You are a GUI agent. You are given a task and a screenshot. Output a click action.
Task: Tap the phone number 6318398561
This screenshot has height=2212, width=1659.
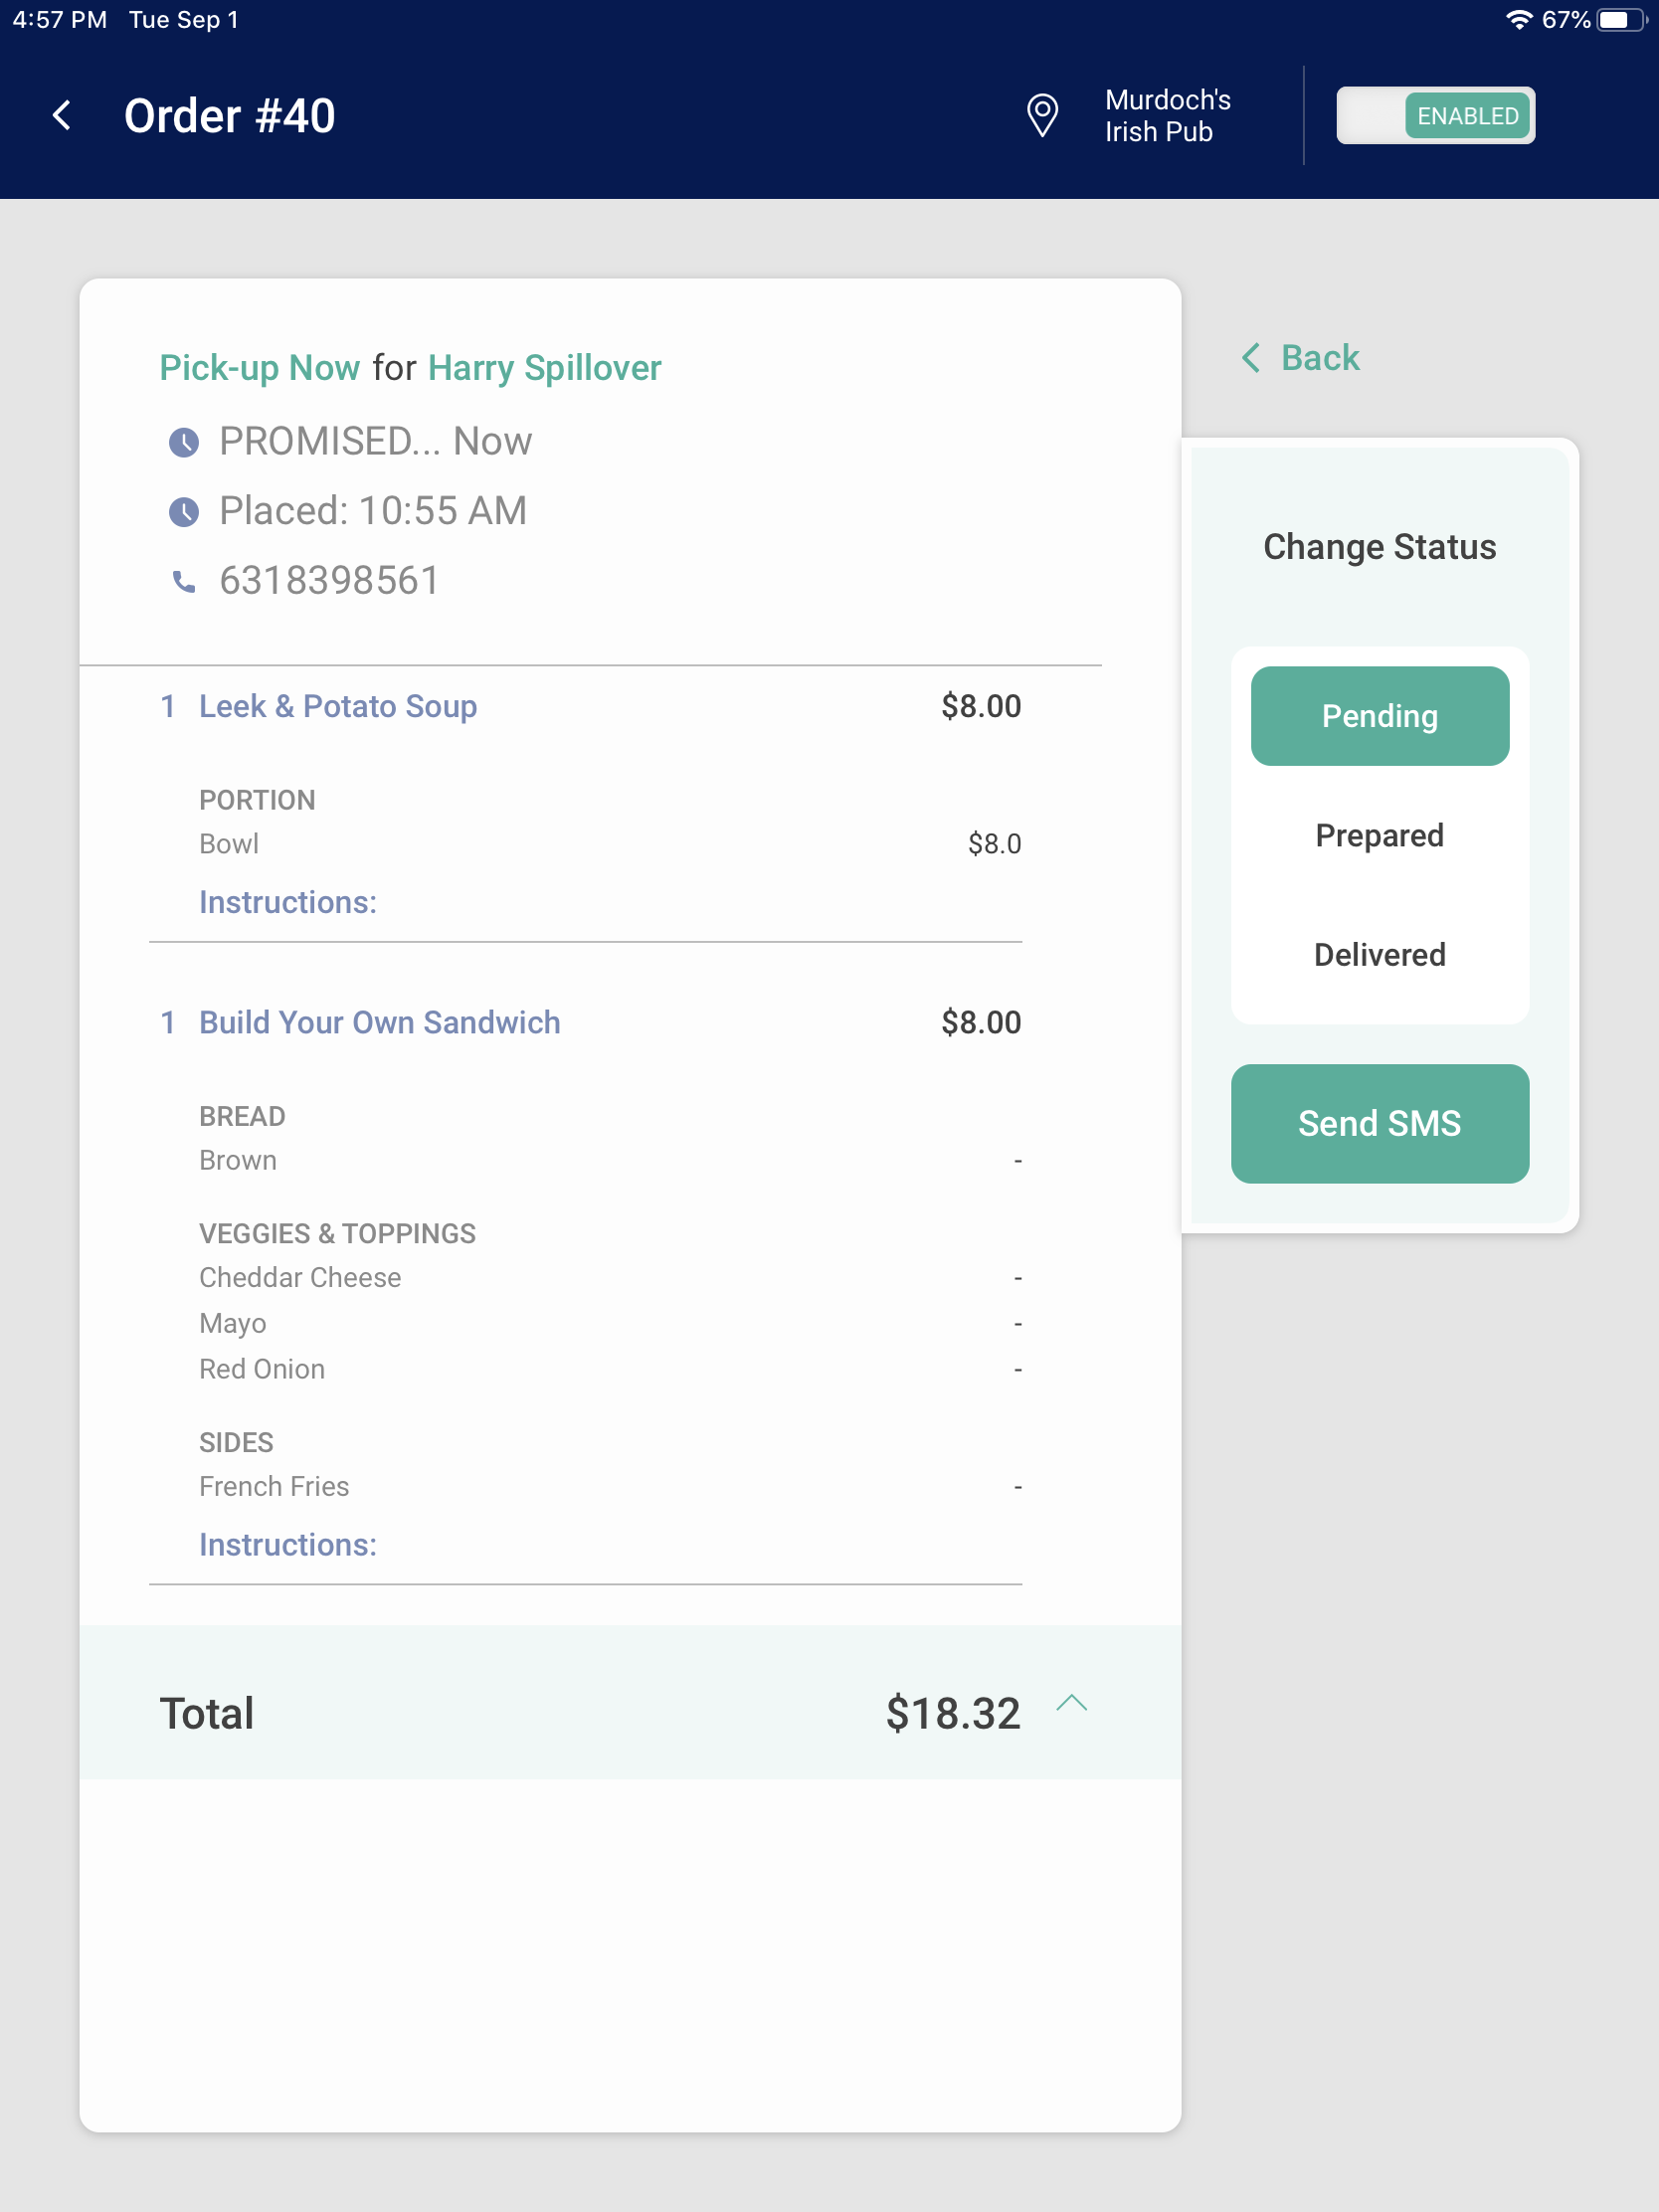click(329, 581)
